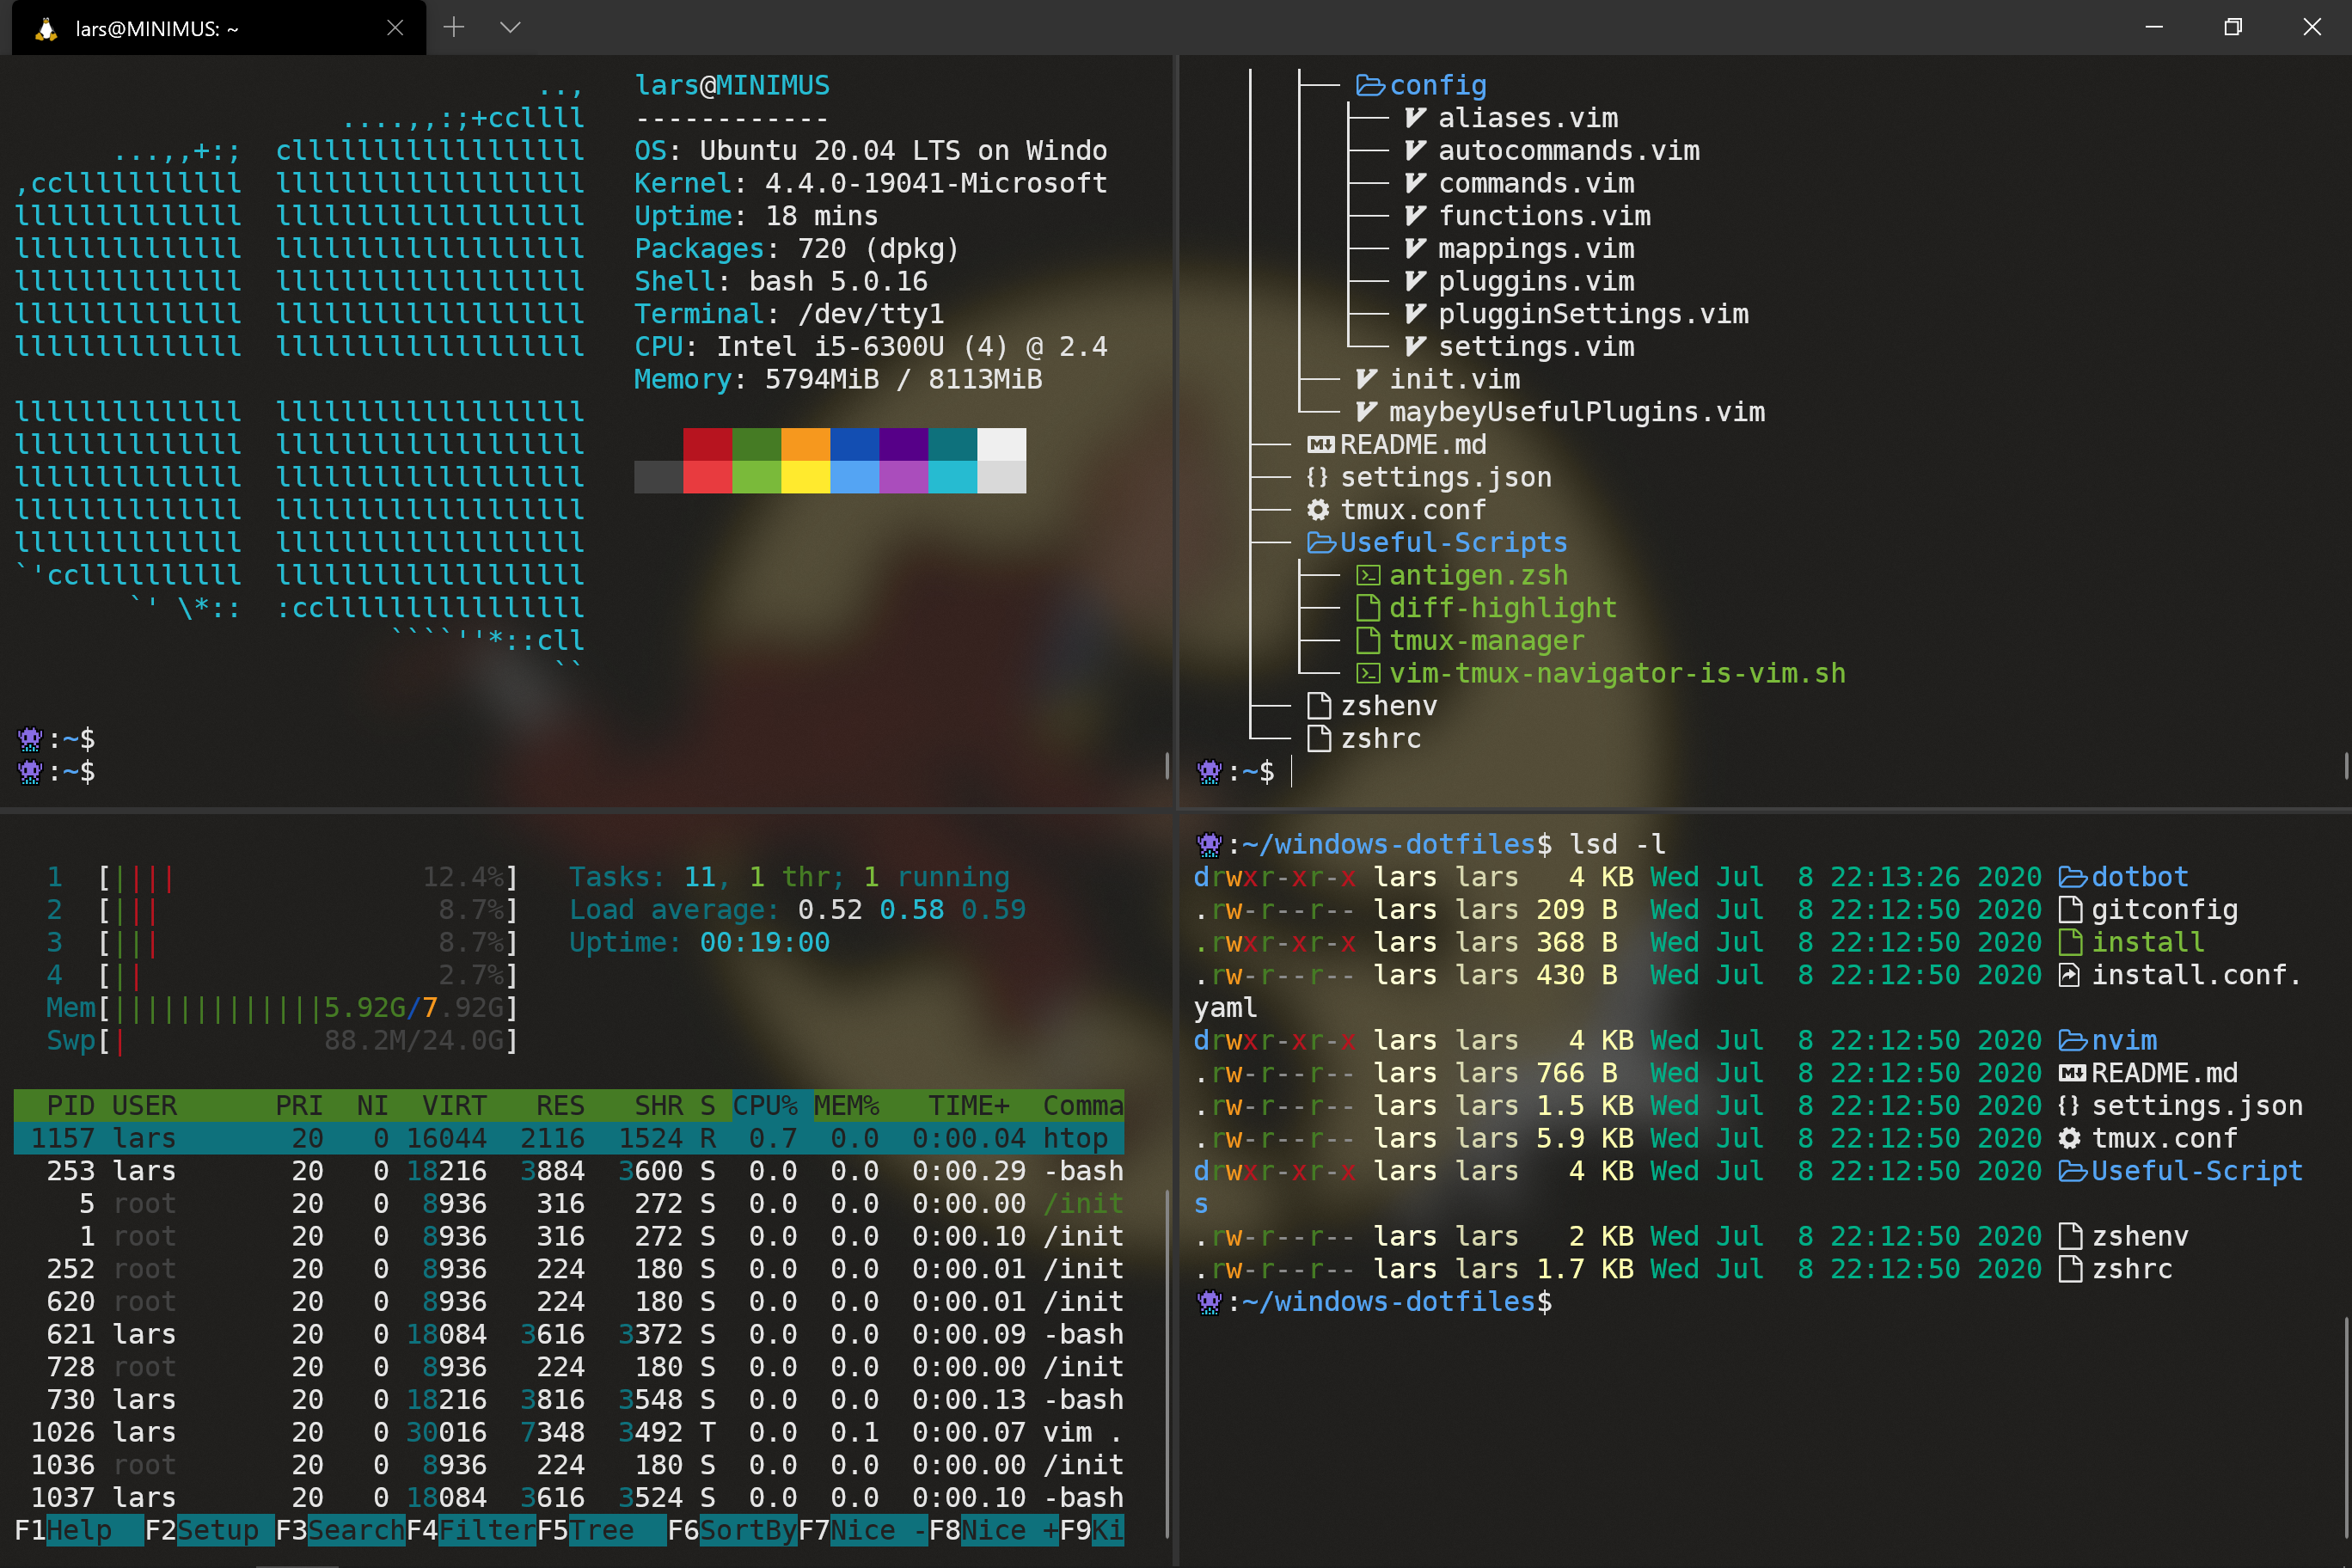Click the vim icon beside mappings.vim
Image resolution: width=2352 pixels, height=1568 pixels.
click(x=1415, y=249)
